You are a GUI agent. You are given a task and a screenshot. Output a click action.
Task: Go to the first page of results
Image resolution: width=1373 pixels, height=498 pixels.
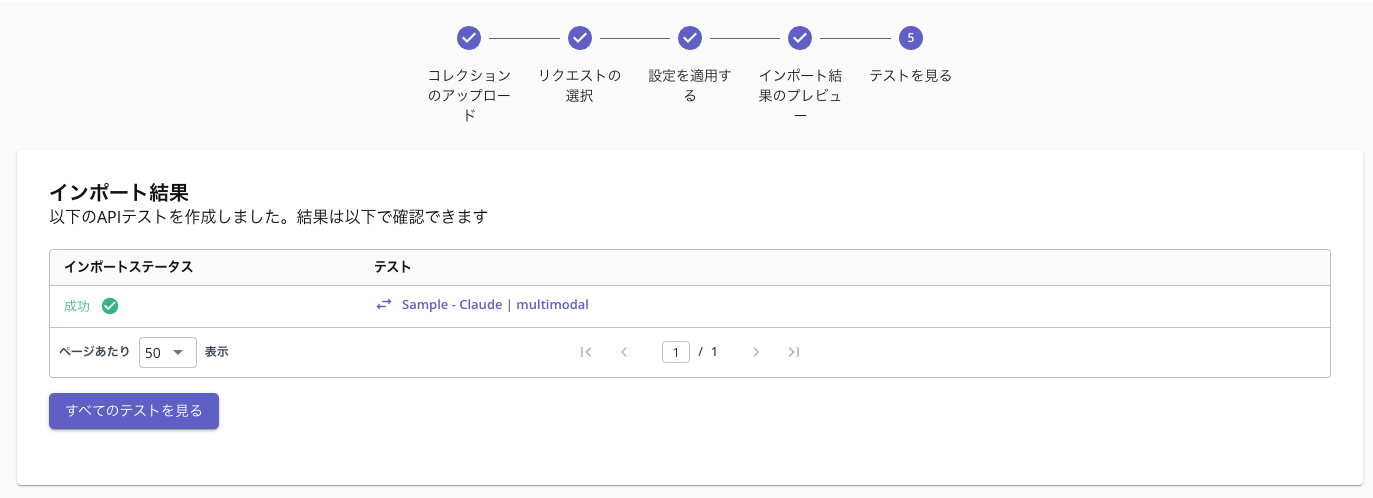[586, 352]
